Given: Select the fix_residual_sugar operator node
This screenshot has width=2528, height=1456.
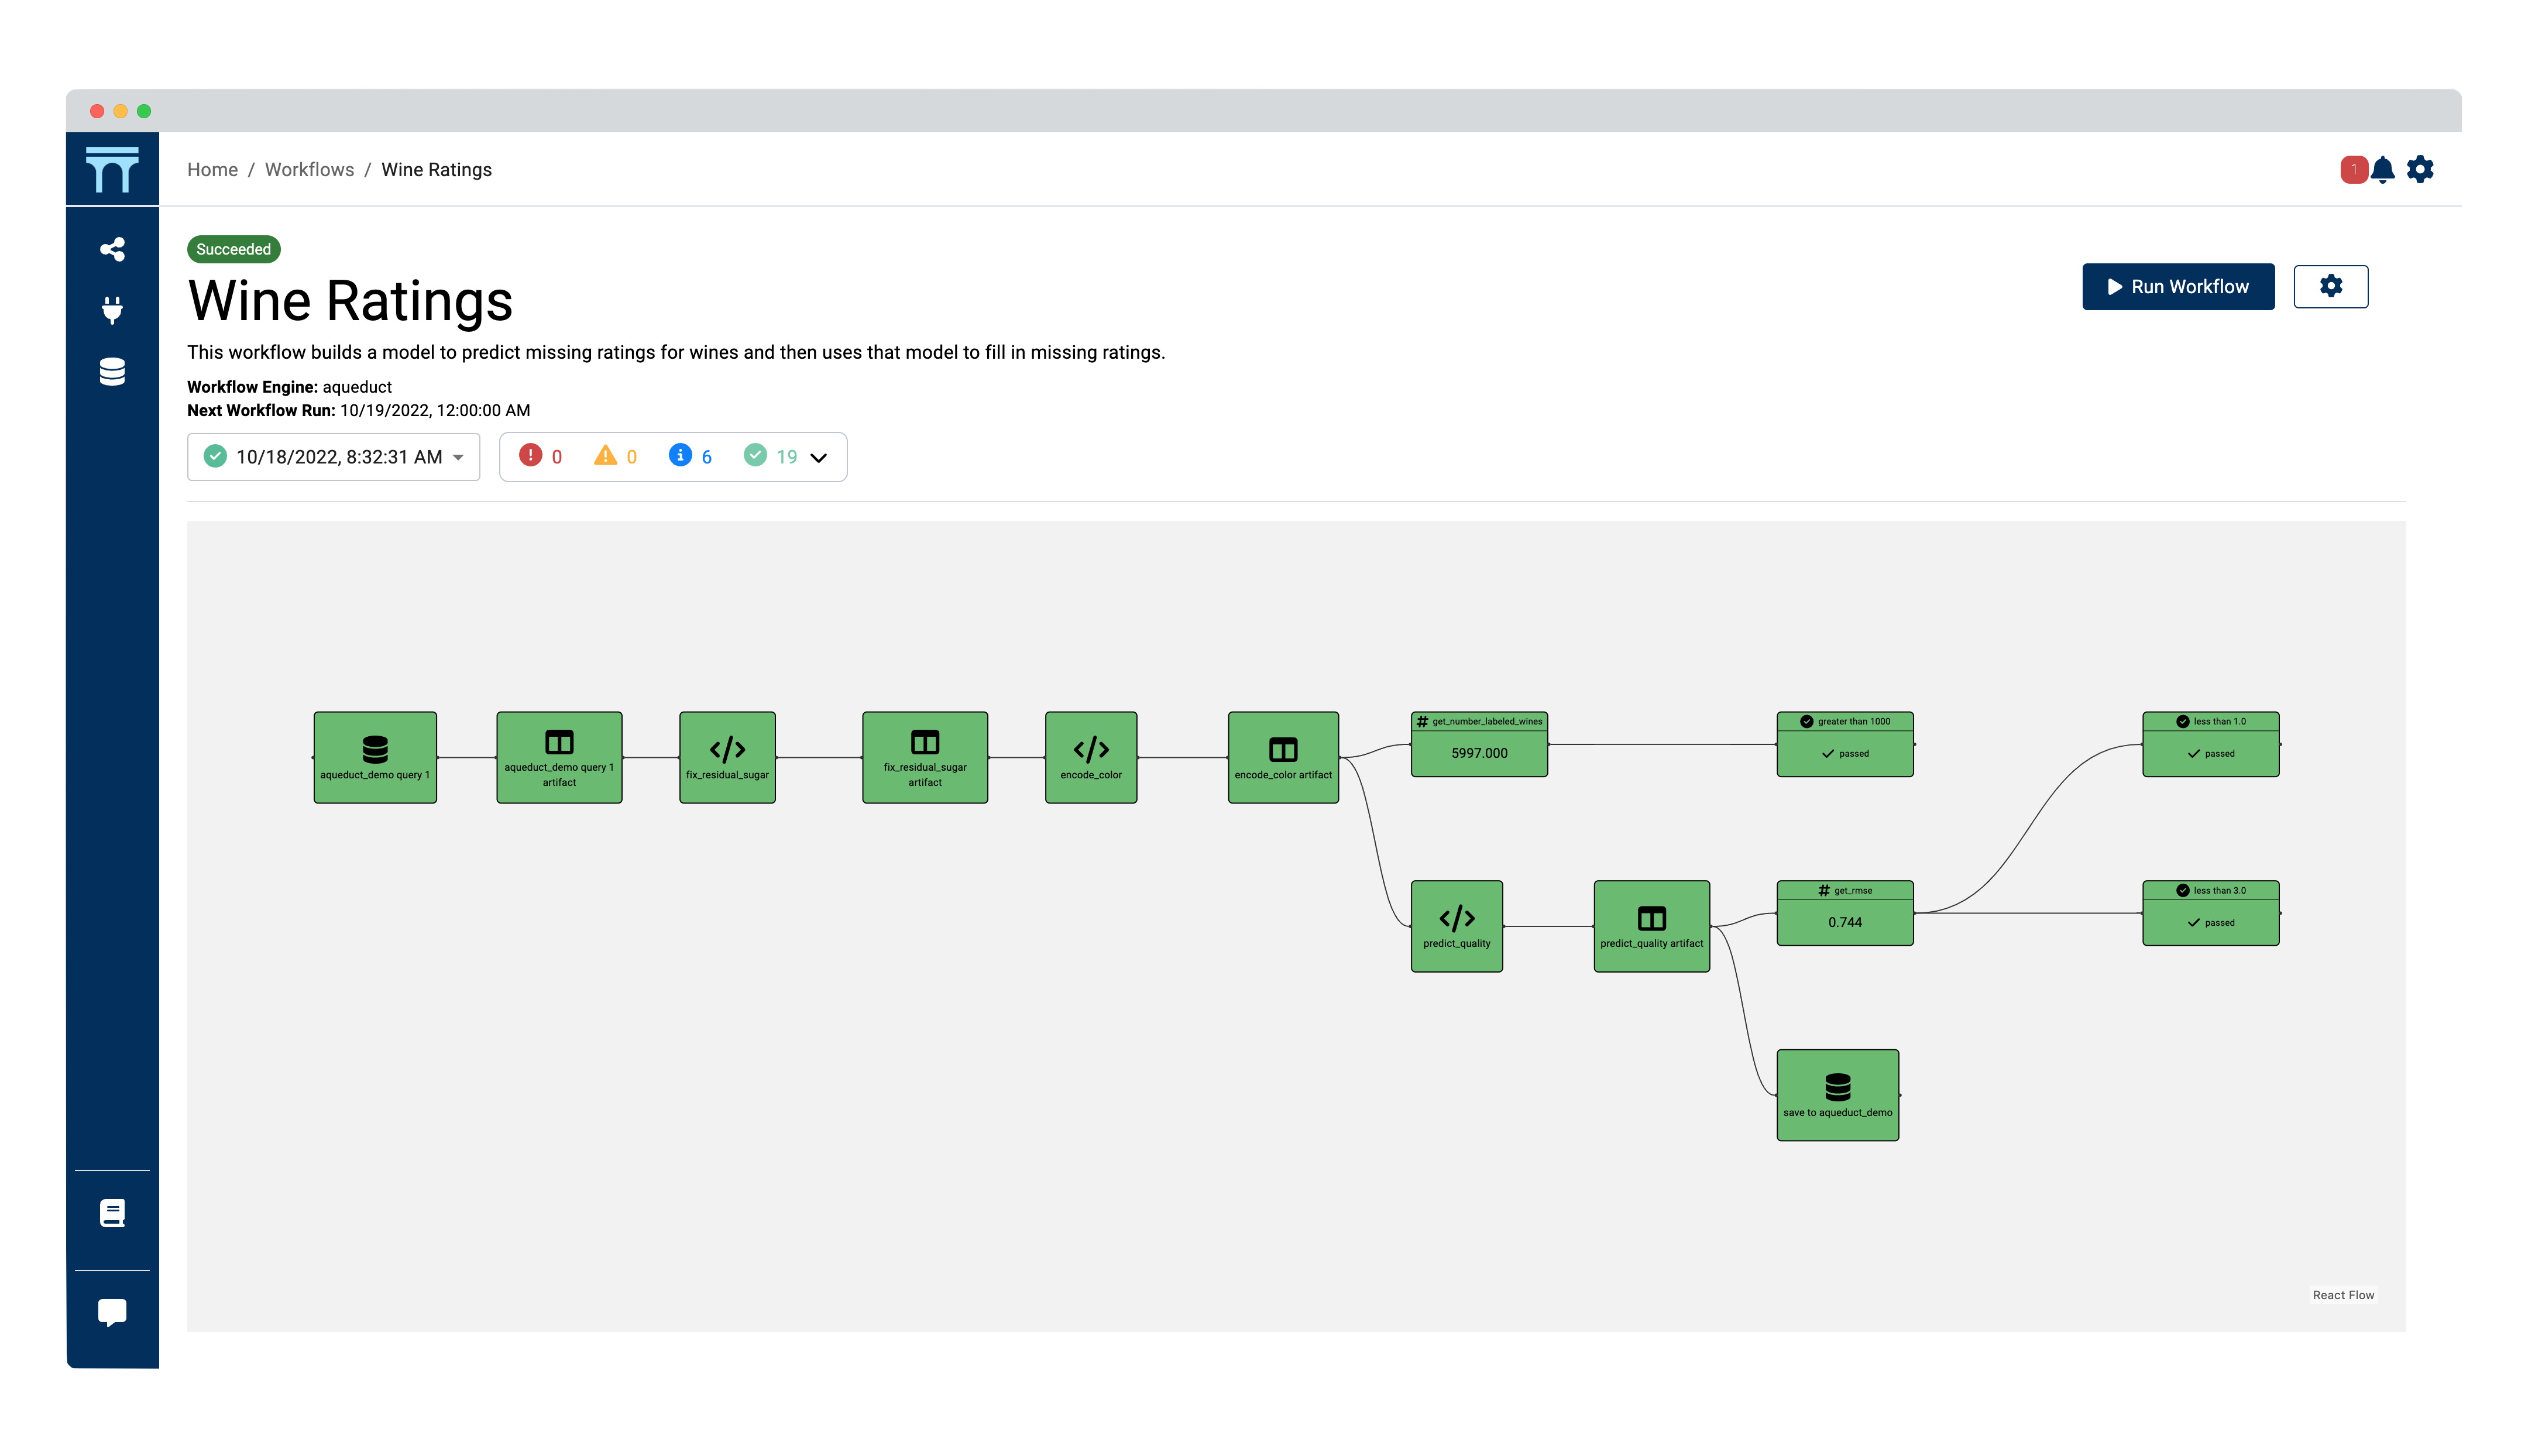Looking at the screenshot, I should [727, 758].
